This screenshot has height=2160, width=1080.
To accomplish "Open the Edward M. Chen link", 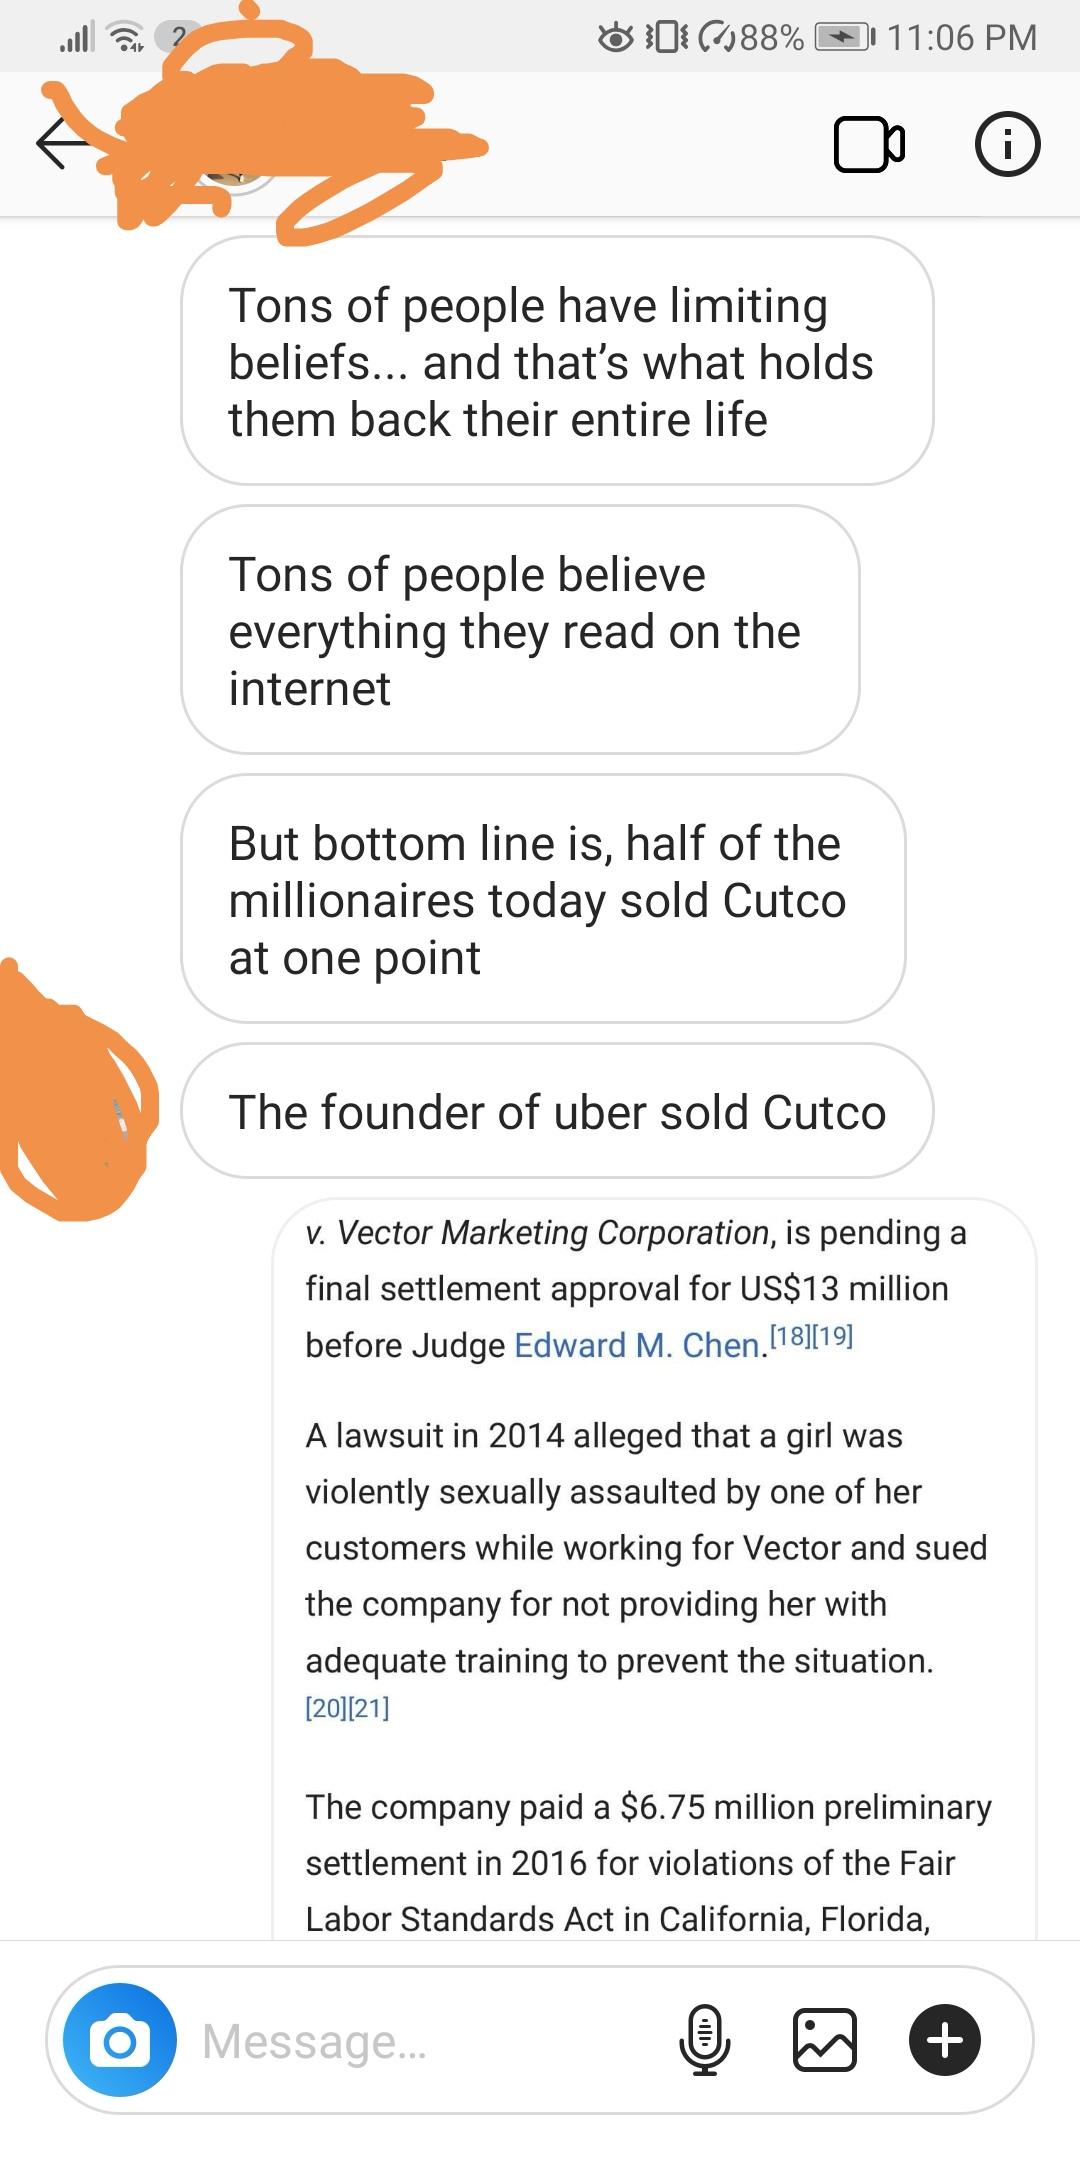I will [637, 1345].
